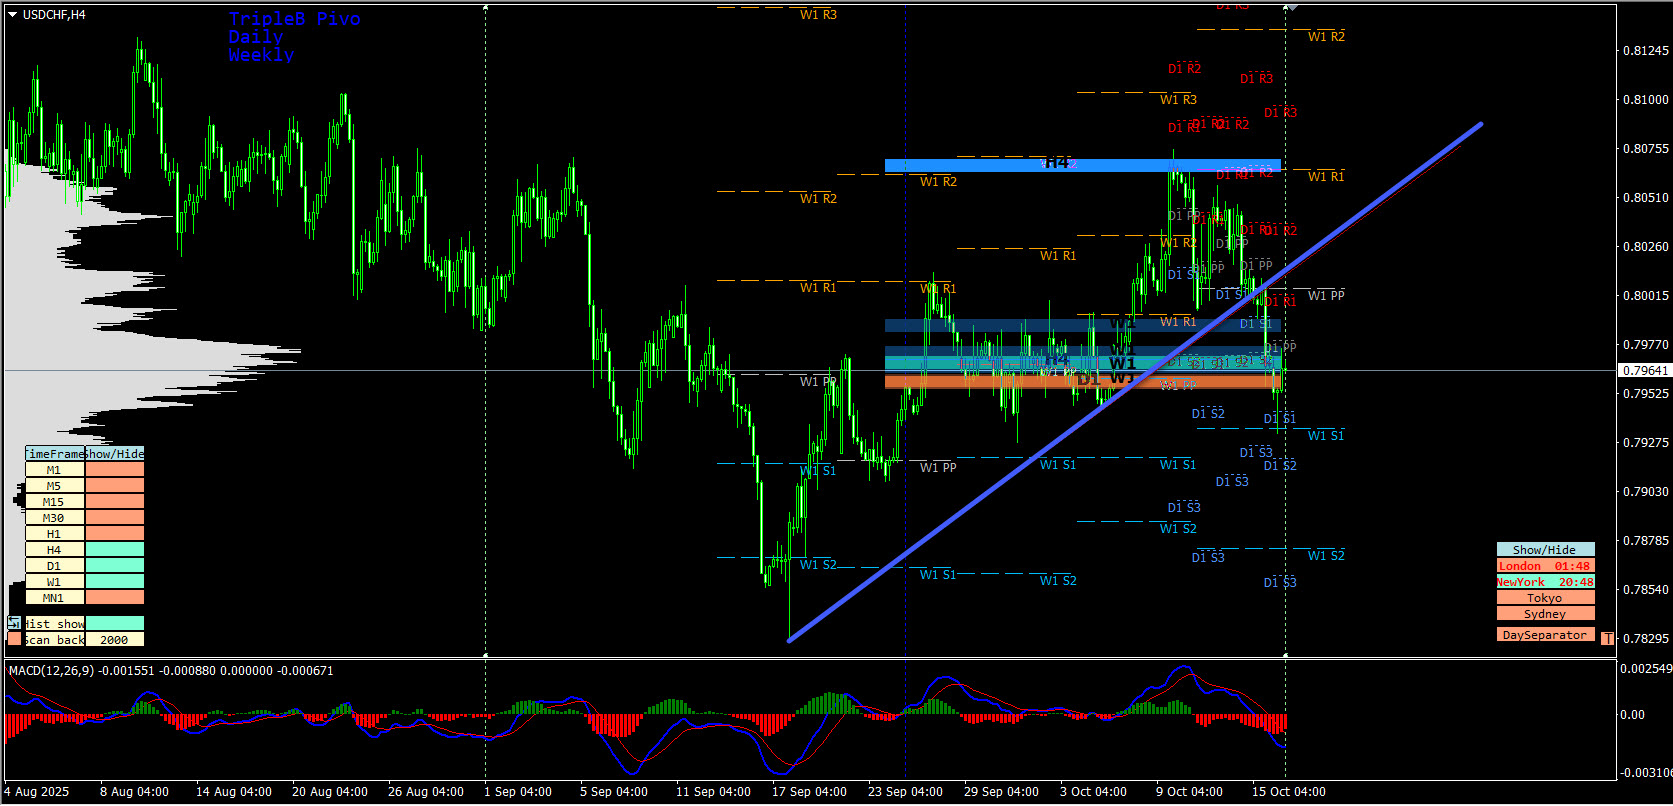Screen dimensions: 1673x806
Task: Select the W1 timeframe label
Action: pyautogui.click(x=54, y=581)
